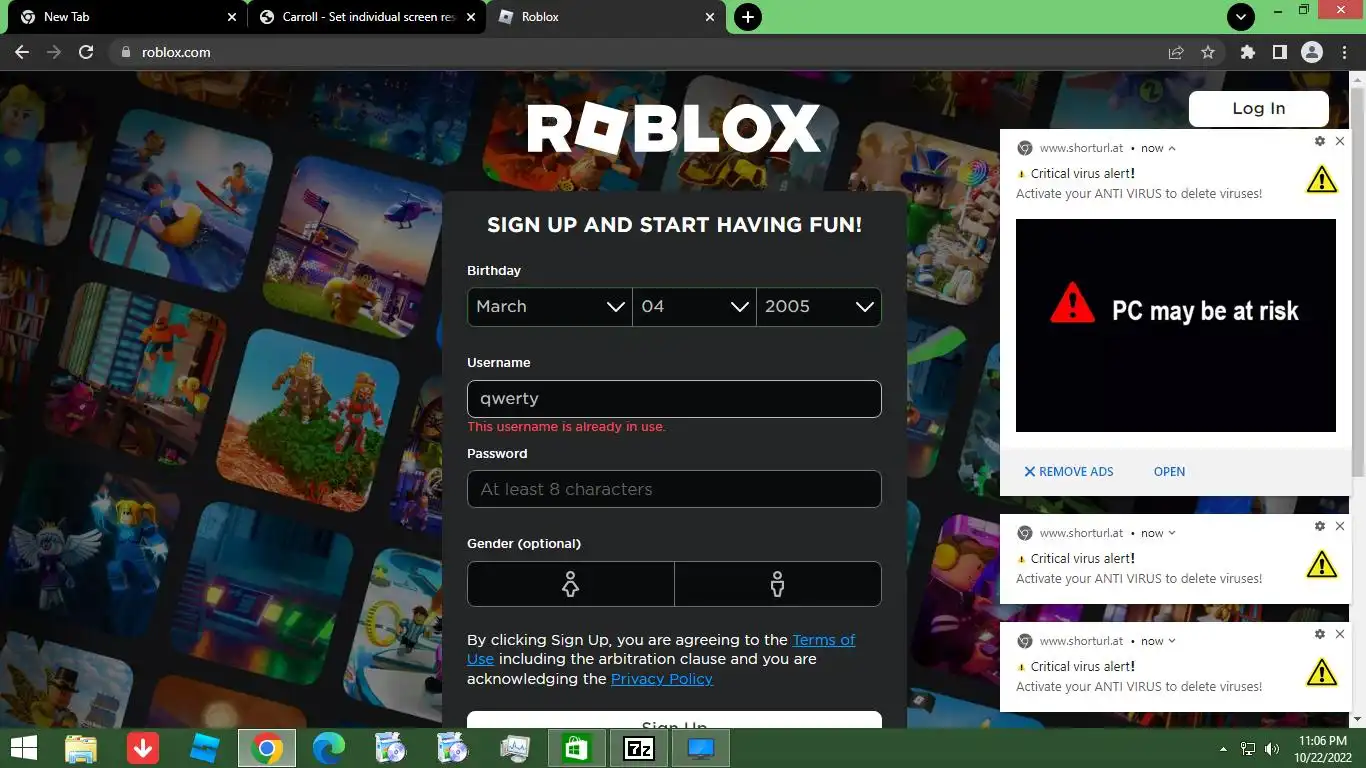
Task: Toggle the Chrome side panel icon
Action: point(1279,52)
